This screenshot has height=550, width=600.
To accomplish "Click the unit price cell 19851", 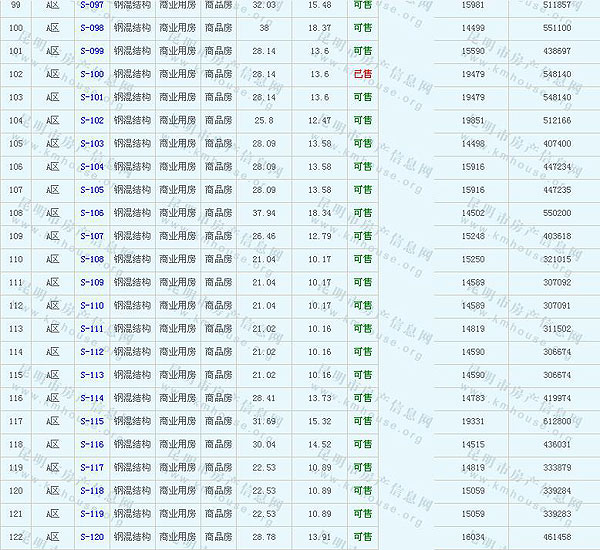I will pos(474,121).
